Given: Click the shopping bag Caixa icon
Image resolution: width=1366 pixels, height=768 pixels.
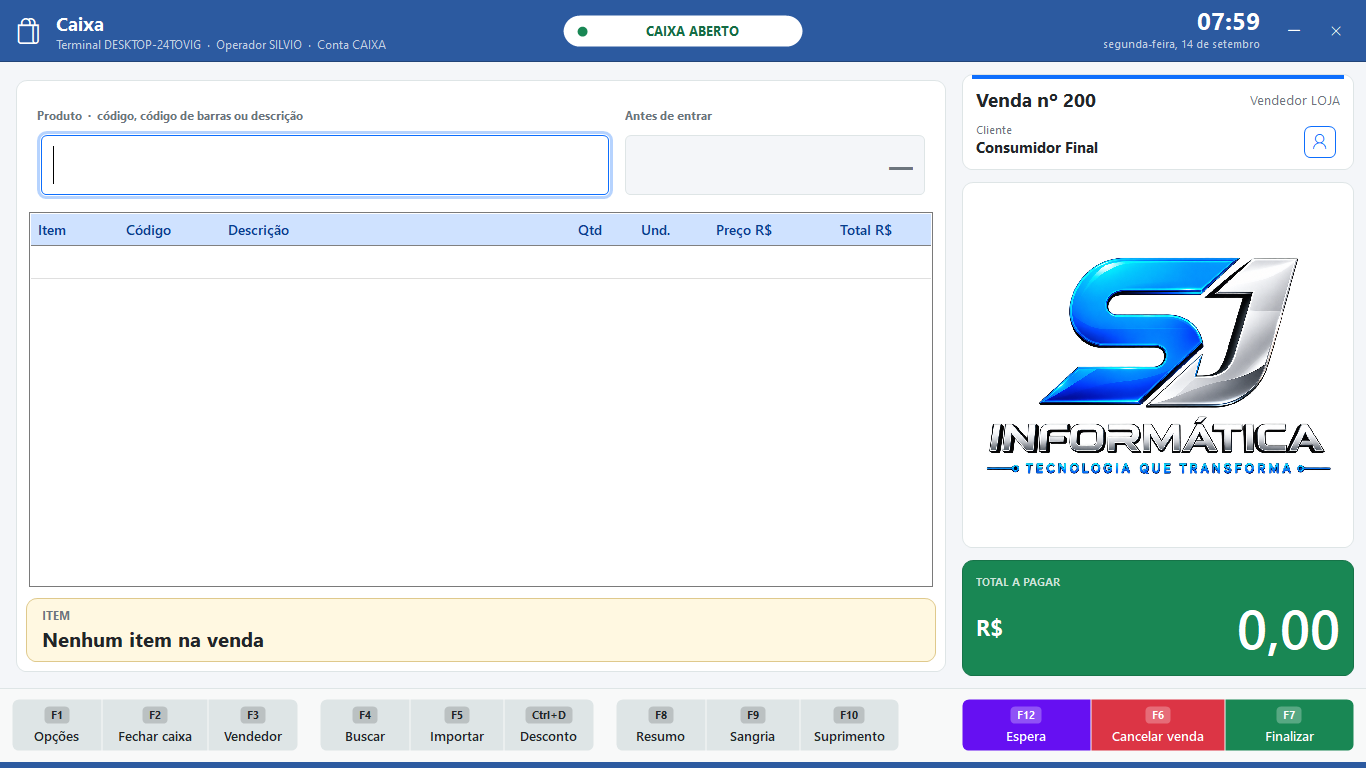Looking at the screenshot, I should [28, 31].
